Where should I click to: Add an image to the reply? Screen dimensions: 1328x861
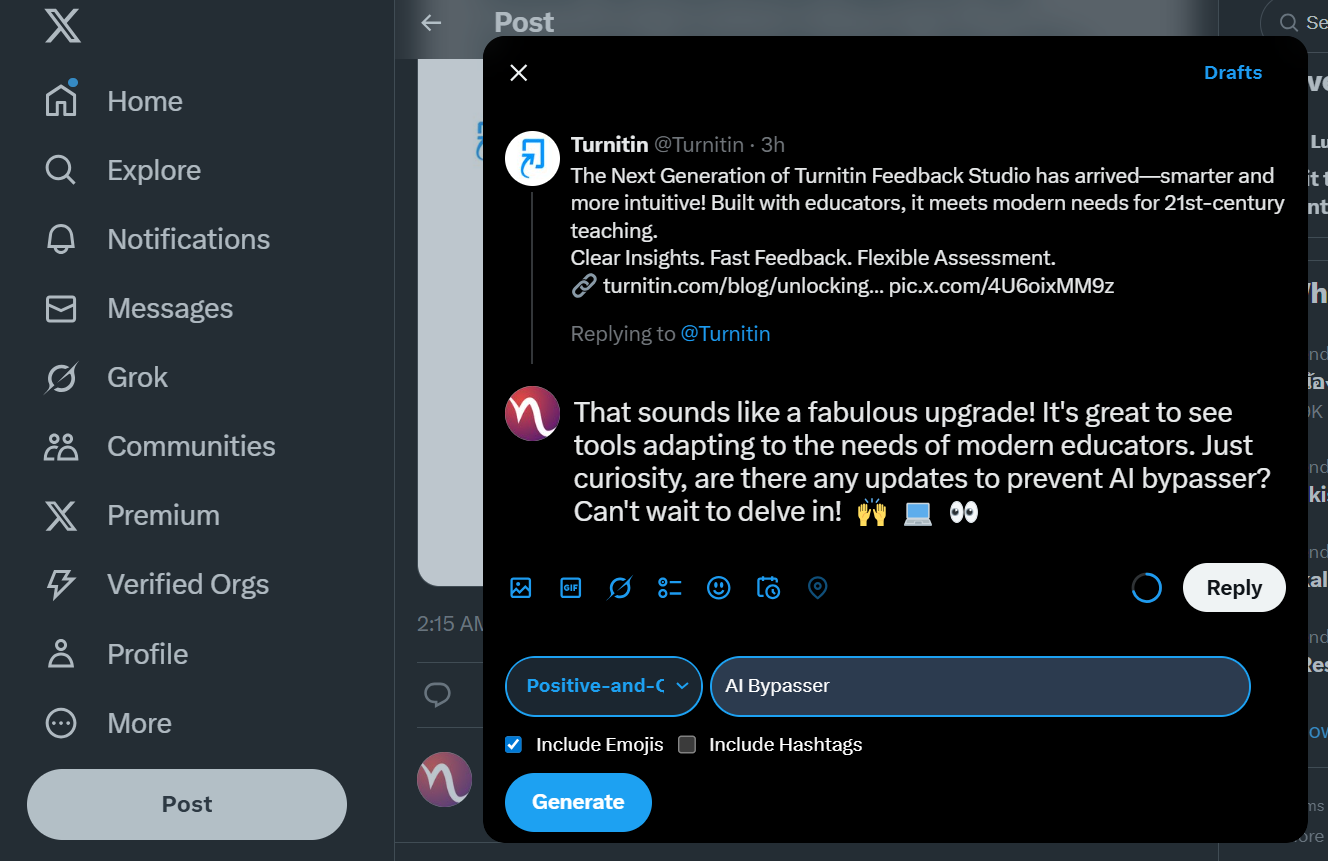pos(520,588)
